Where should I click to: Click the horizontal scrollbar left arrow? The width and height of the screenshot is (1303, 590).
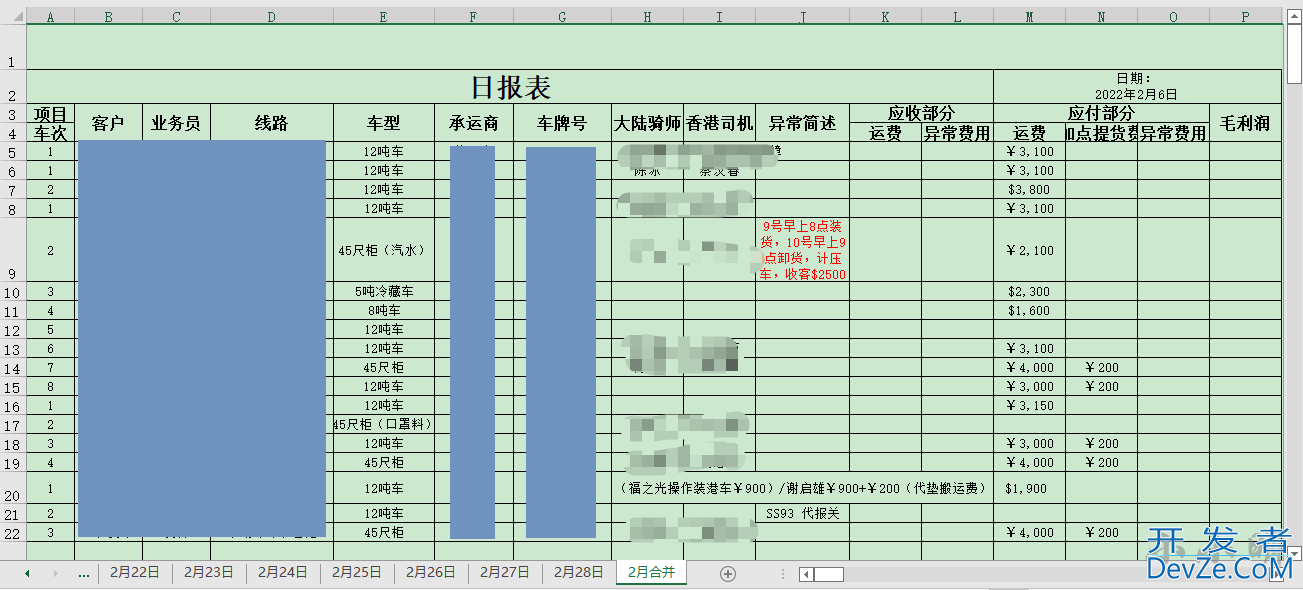[x=806, y=574]
